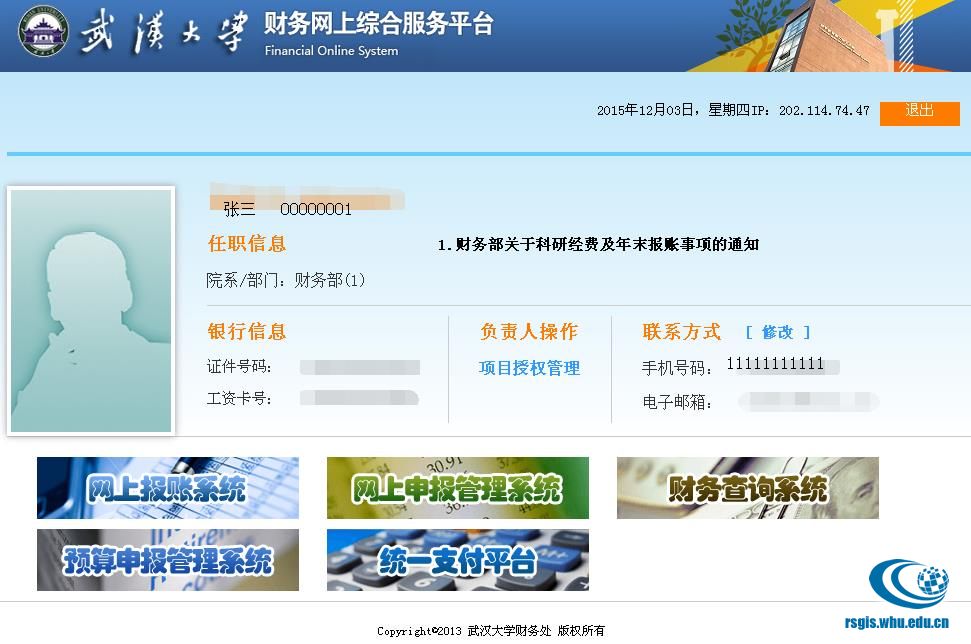
Task: Click the Copyright©2013 武汉大学财务处 footer text
Action: click(x=491, y=631)
